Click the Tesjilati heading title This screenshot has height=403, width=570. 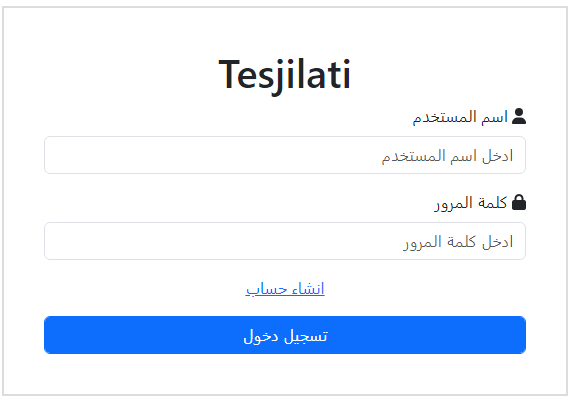[285, 75]
